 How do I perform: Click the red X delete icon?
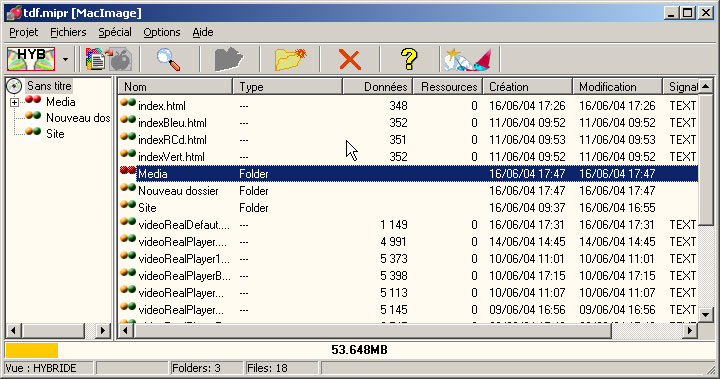point(349,60)
